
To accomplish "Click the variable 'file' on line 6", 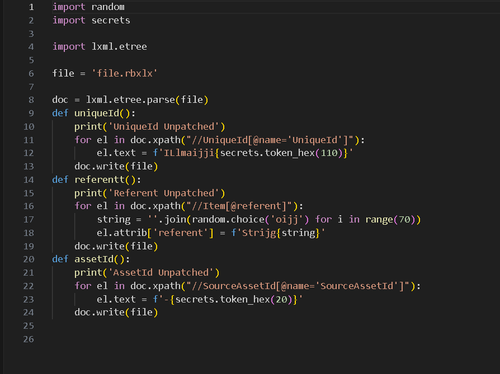I will click(x=63, y=73).
